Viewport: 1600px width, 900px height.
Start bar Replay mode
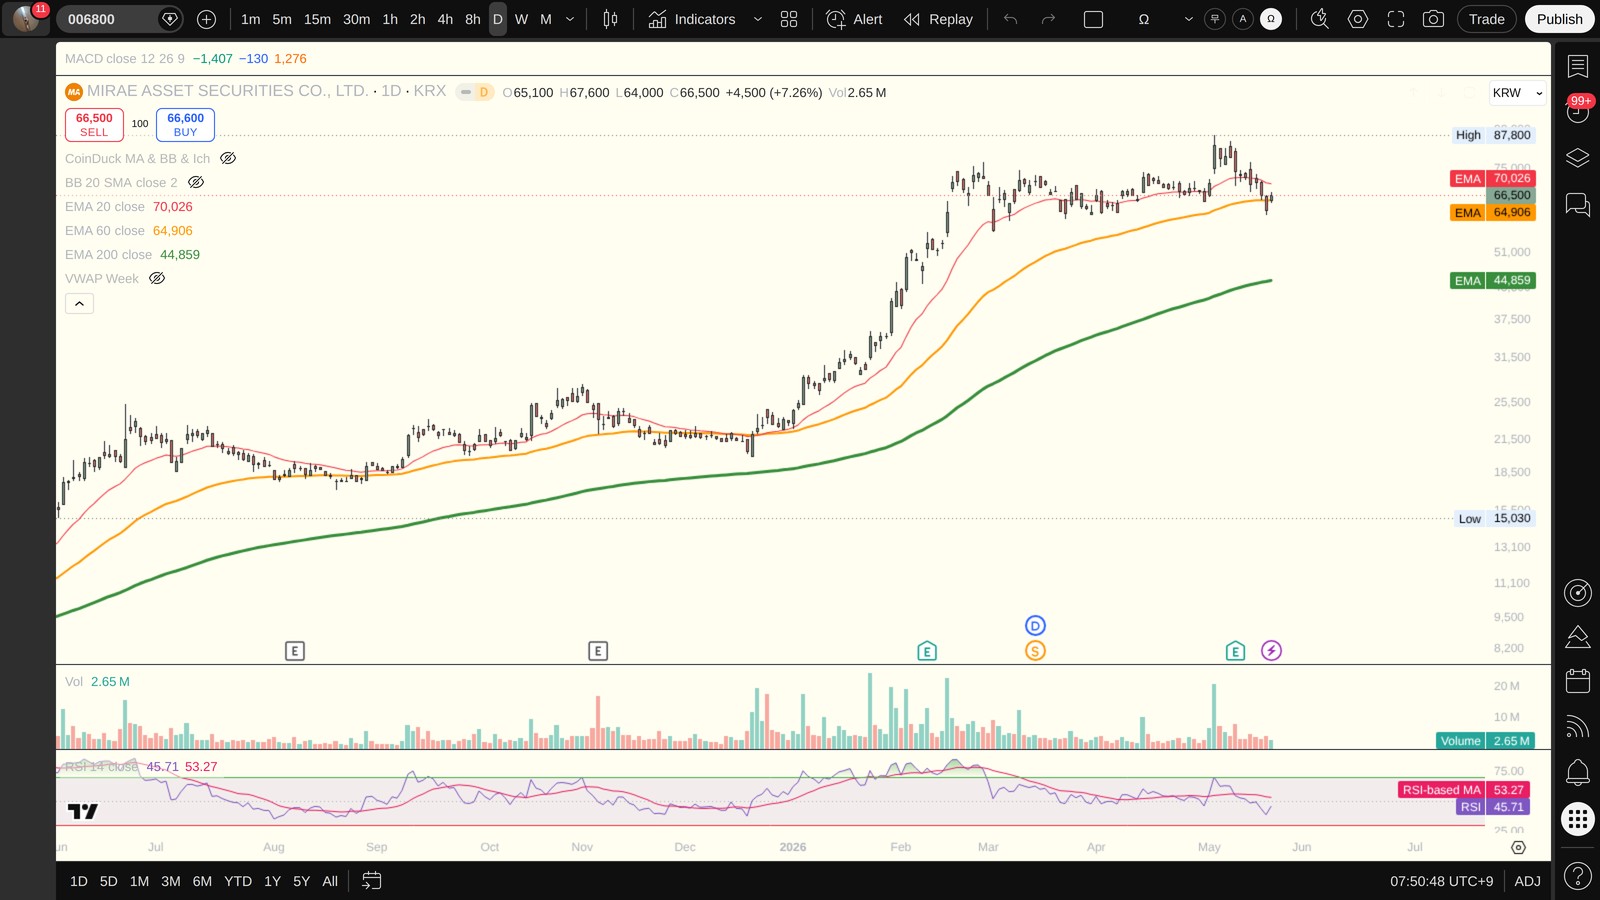(938, 19)
